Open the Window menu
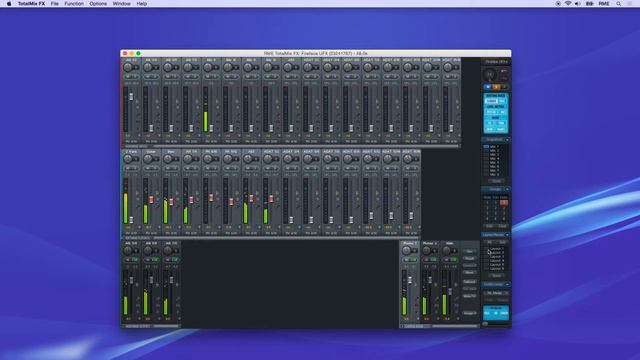The width and height of the screenshot is (640, 360). (x=122, y=4)
